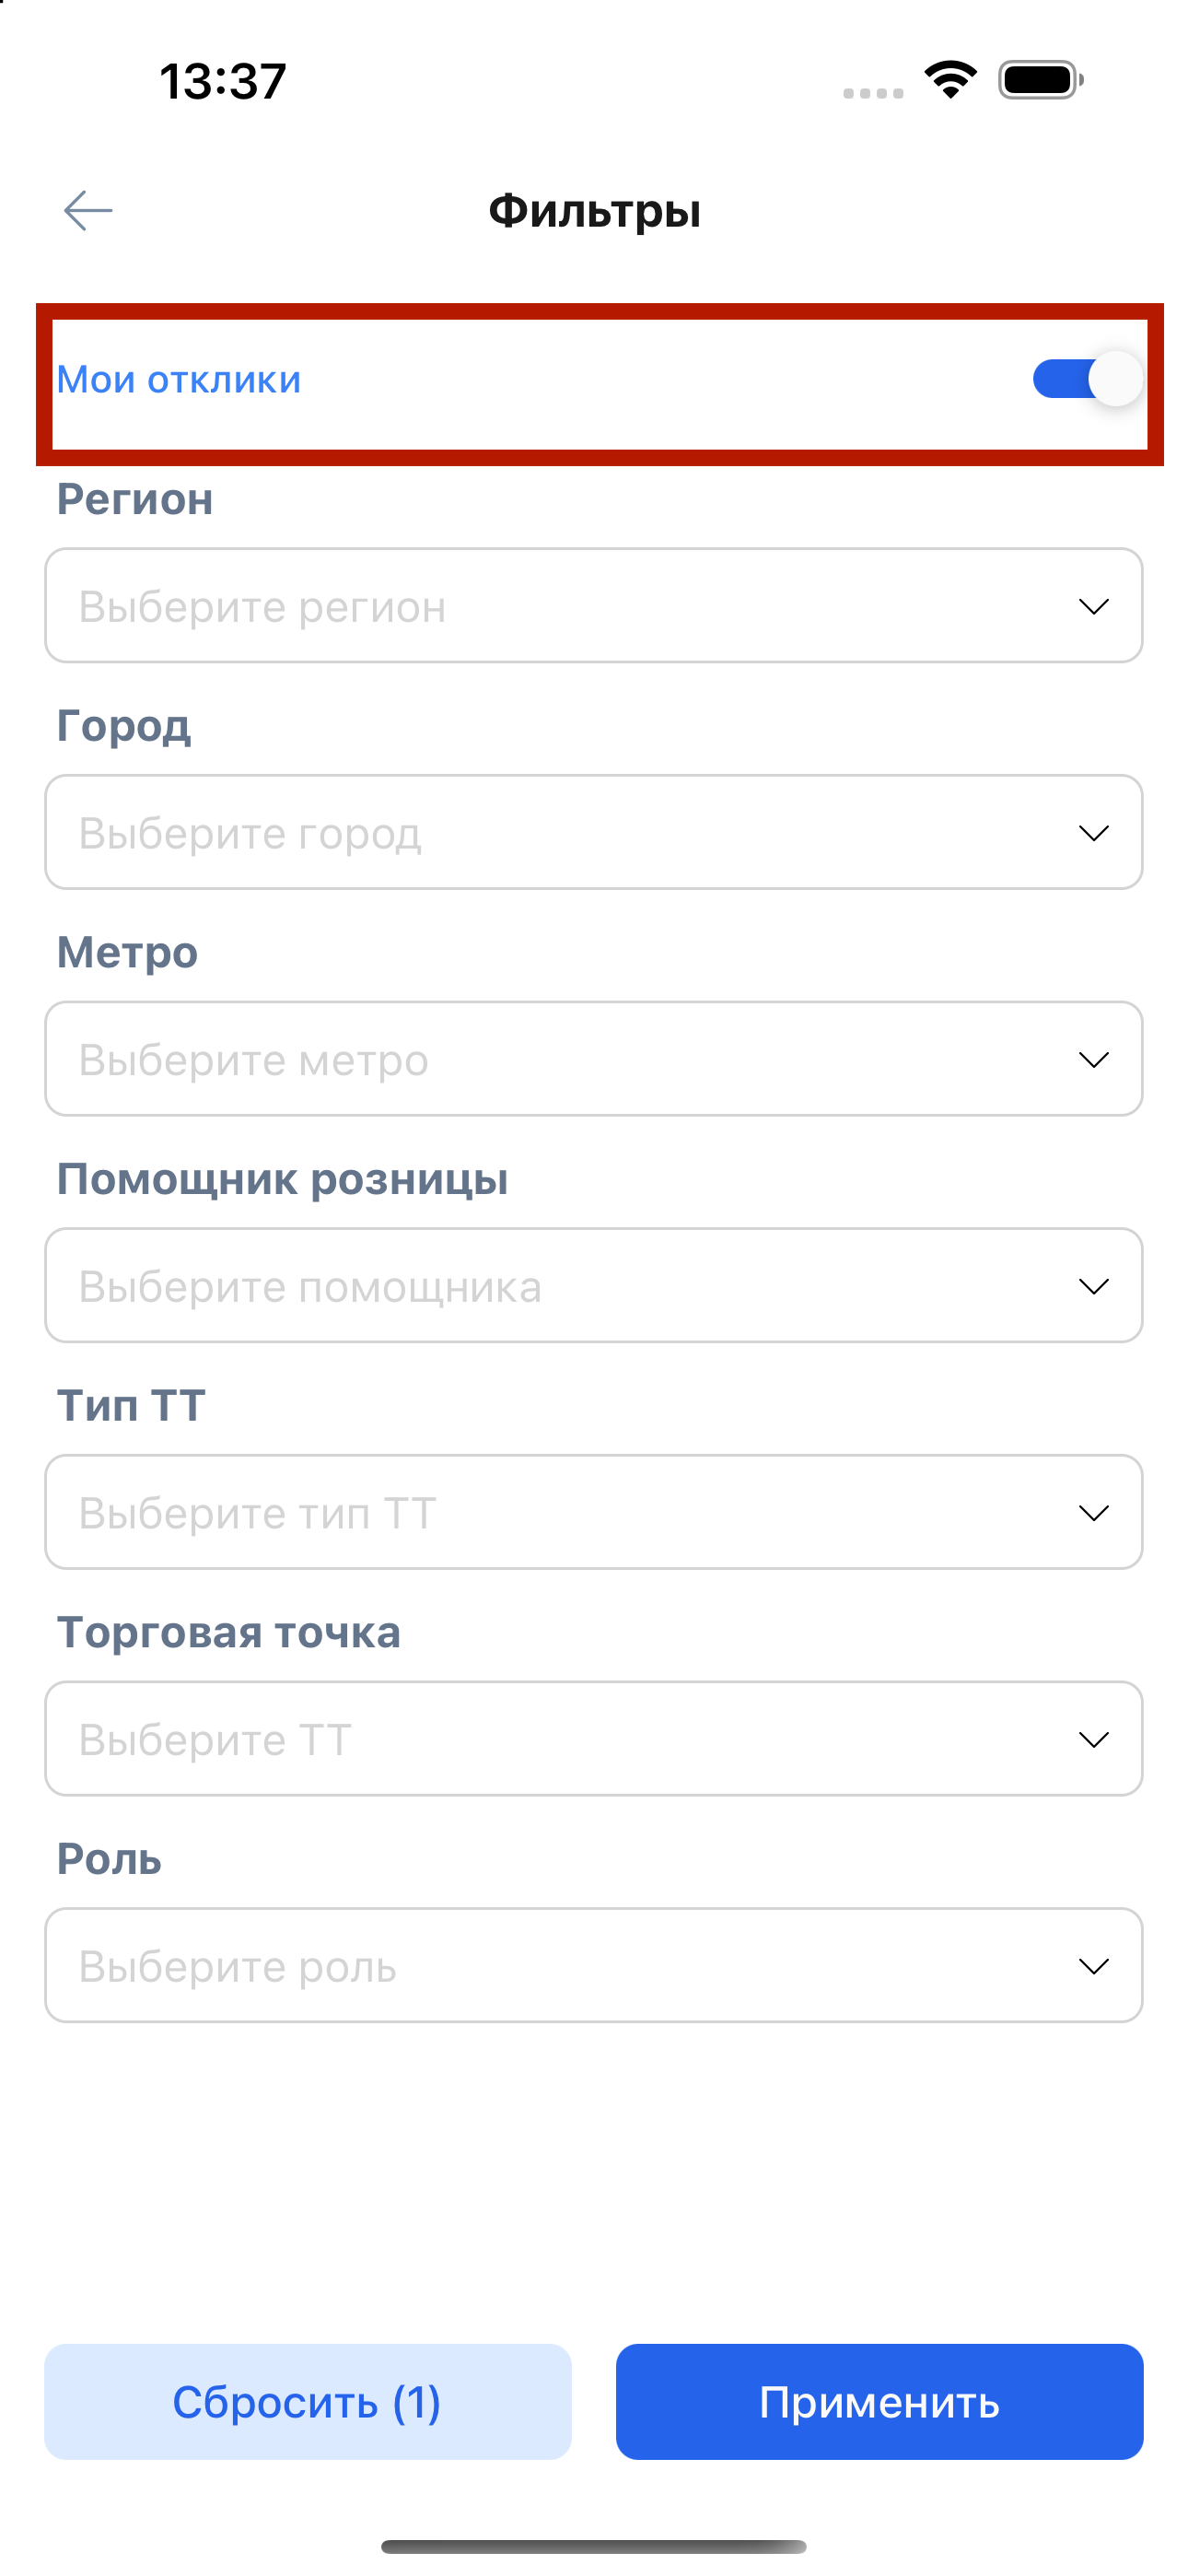Toggle the Мои отклики switch
Screen dimensions: 1188x2576
click(x=1088, y=379)
